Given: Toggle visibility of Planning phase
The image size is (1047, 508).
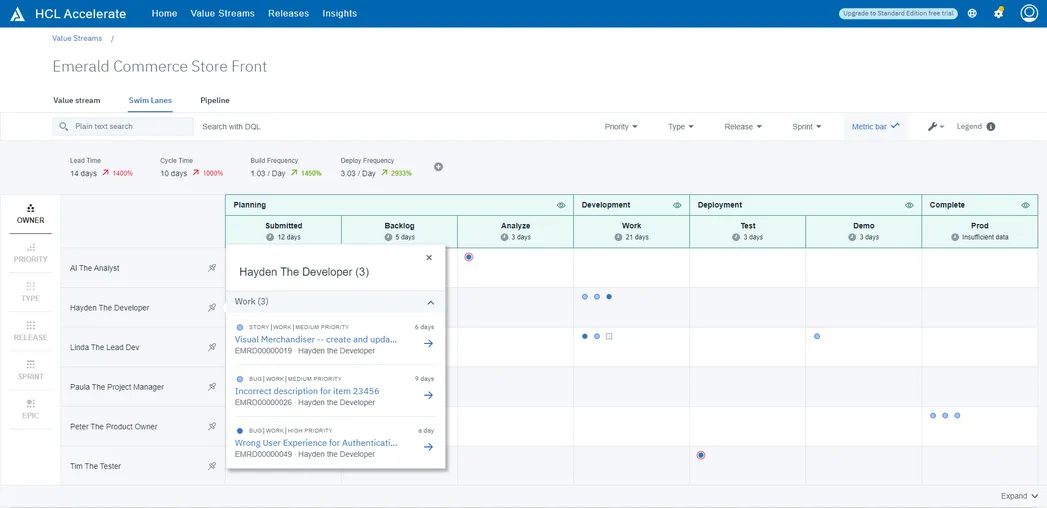Looking at the screenshot, I should point(561,205).
